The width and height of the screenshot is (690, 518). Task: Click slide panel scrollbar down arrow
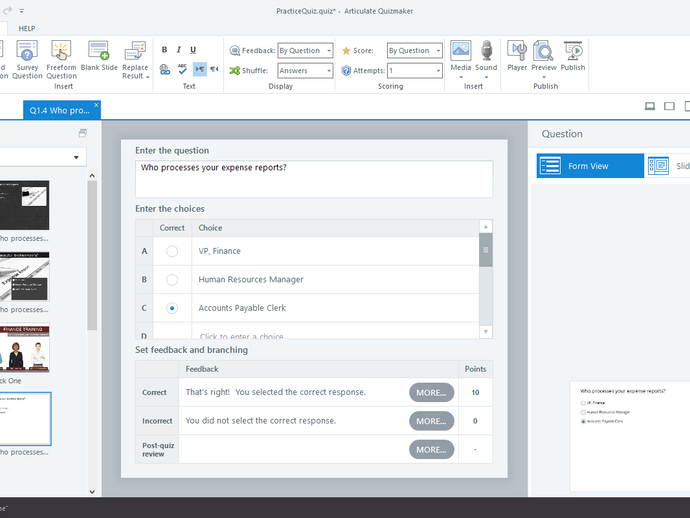92,492
